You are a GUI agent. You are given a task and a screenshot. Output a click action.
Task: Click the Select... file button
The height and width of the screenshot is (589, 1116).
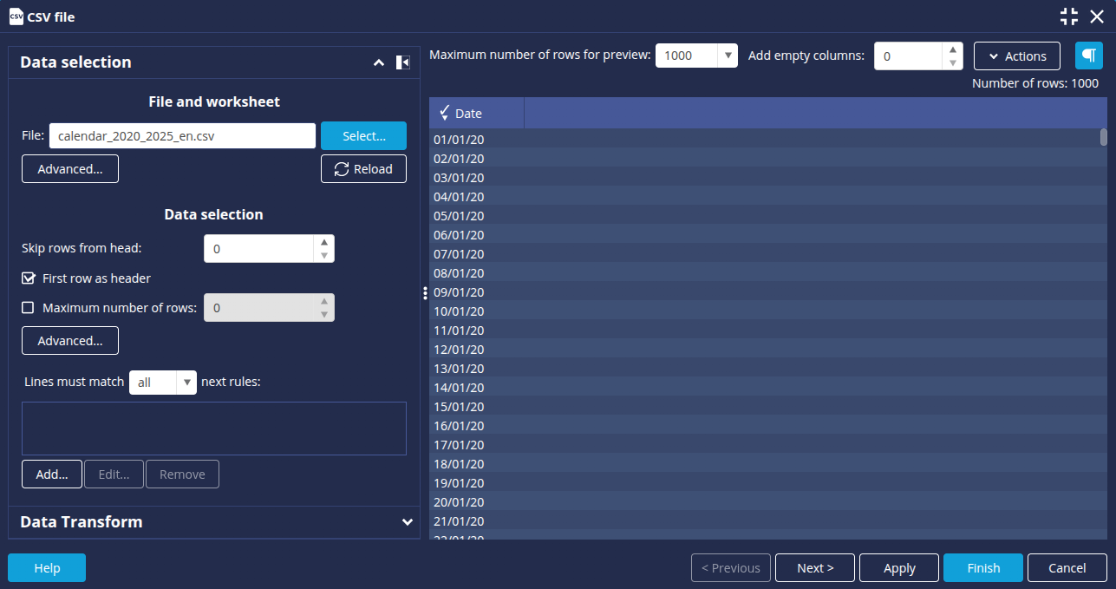[x=363, y=136]
